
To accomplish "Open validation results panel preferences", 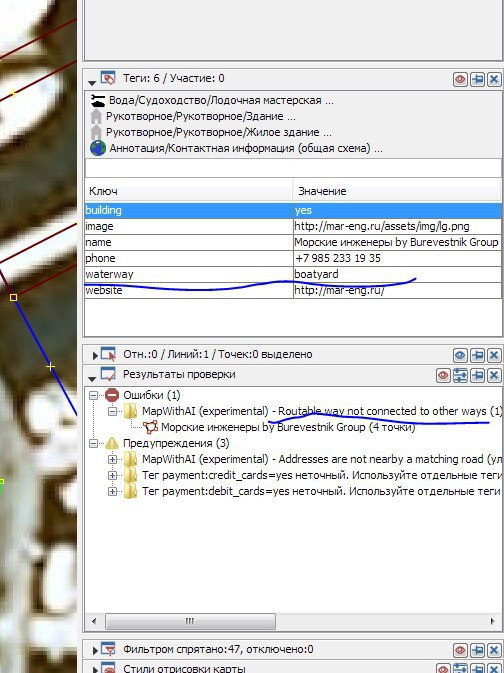I will click(x=460, y=376).
